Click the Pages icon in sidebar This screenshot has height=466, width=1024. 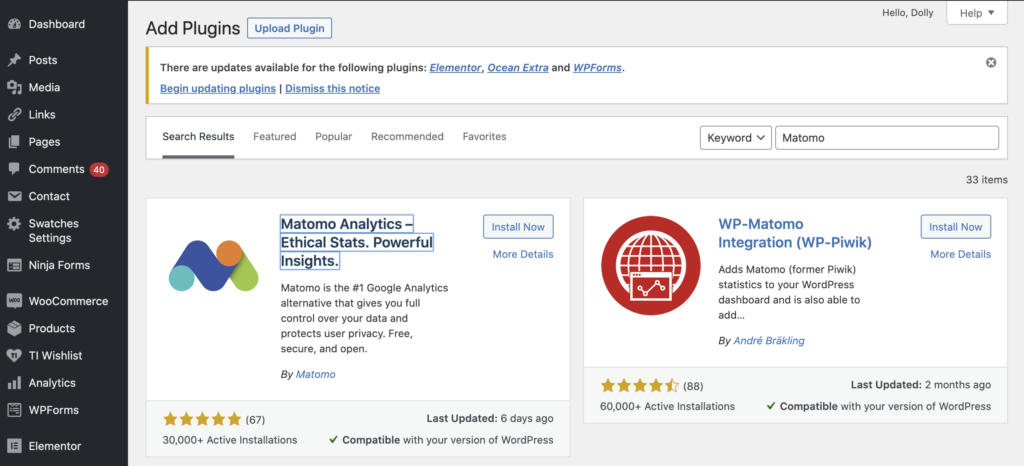pos(14,142)
